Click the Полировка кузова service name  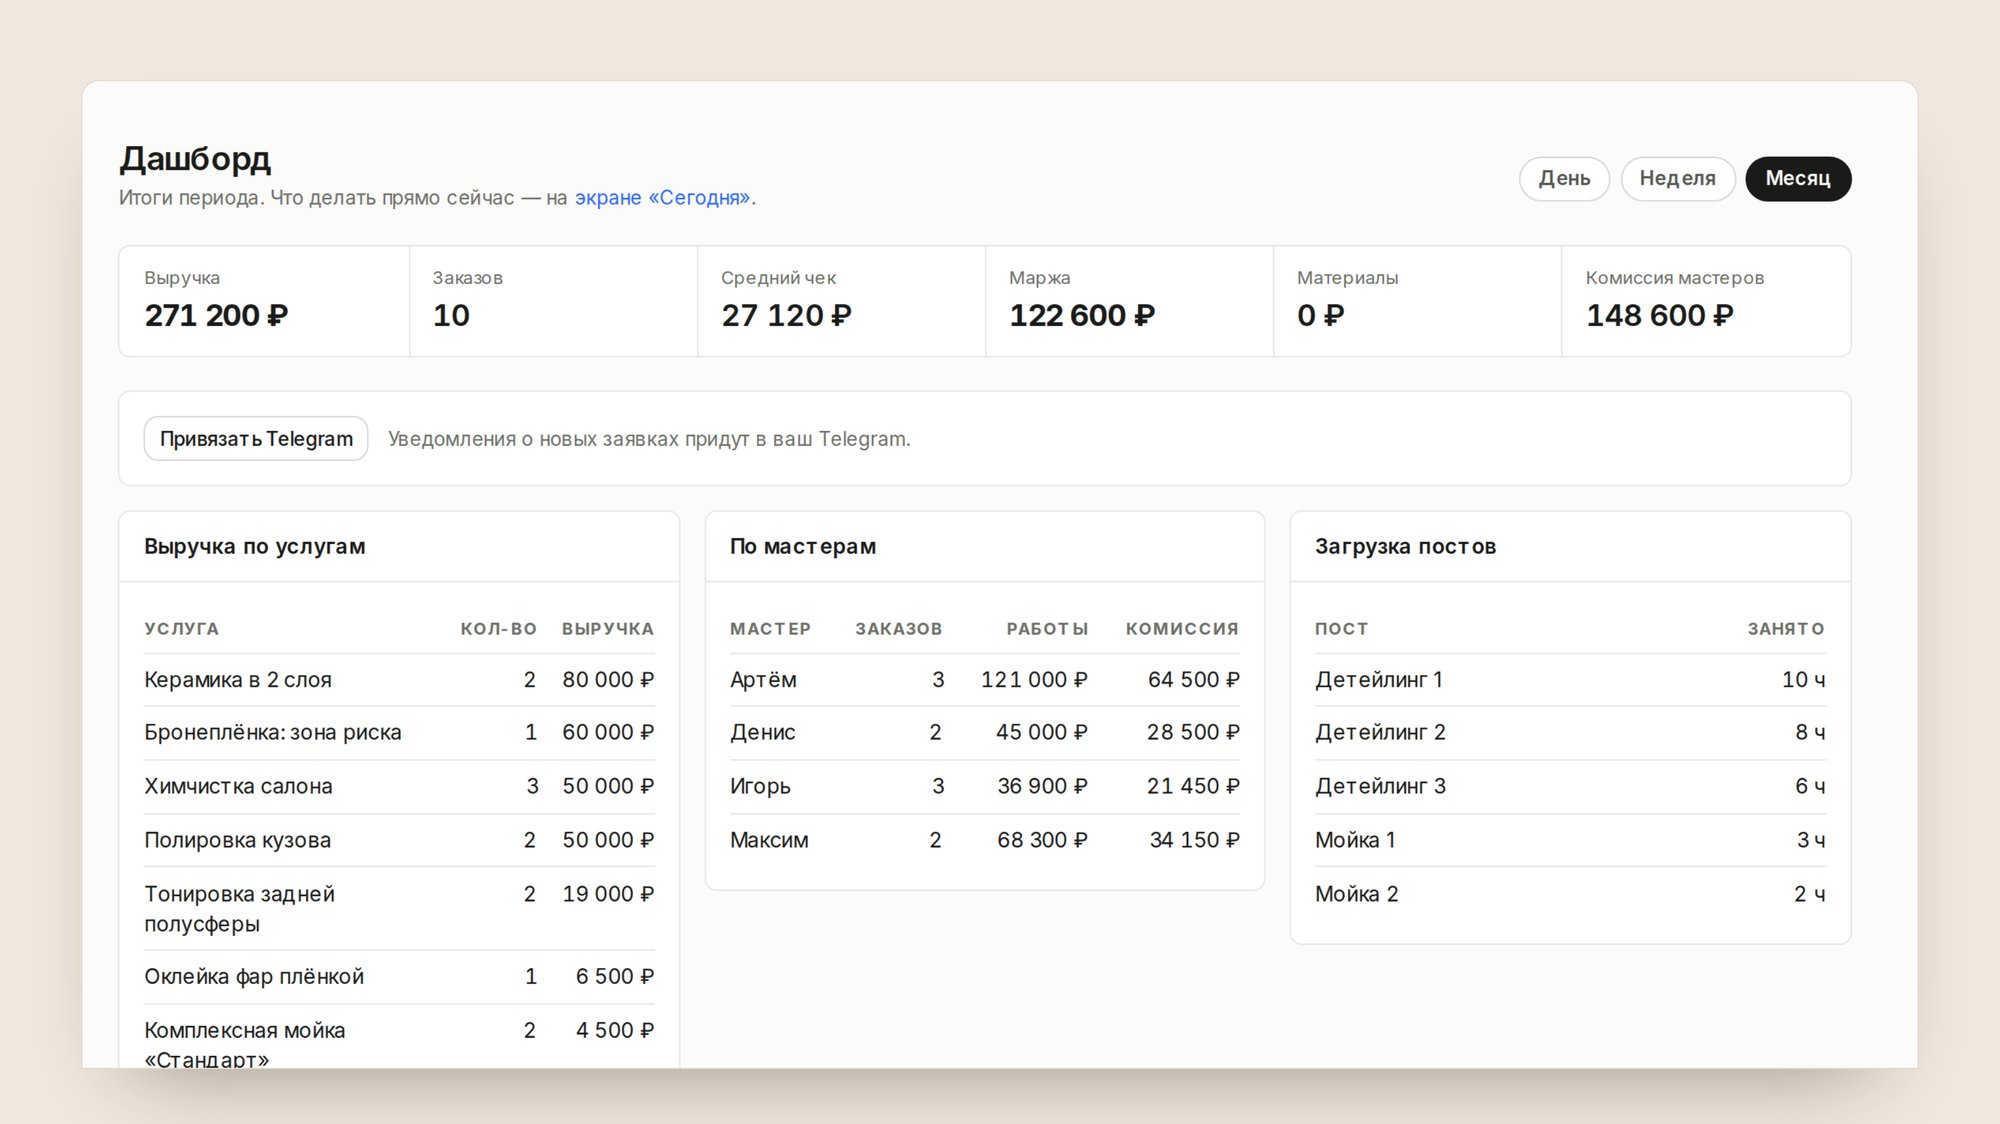click(x=237, y=840)
